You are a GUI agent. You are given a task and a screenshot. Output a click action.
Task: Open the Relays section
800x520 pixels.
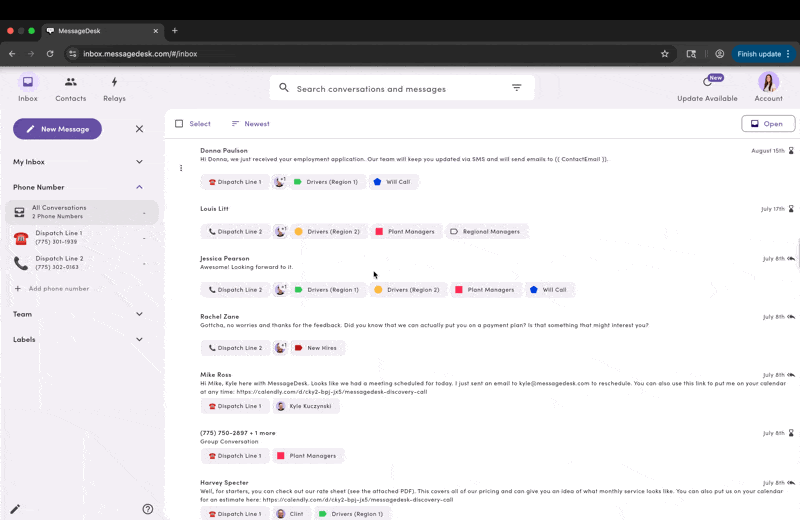(x=114, y=88)
